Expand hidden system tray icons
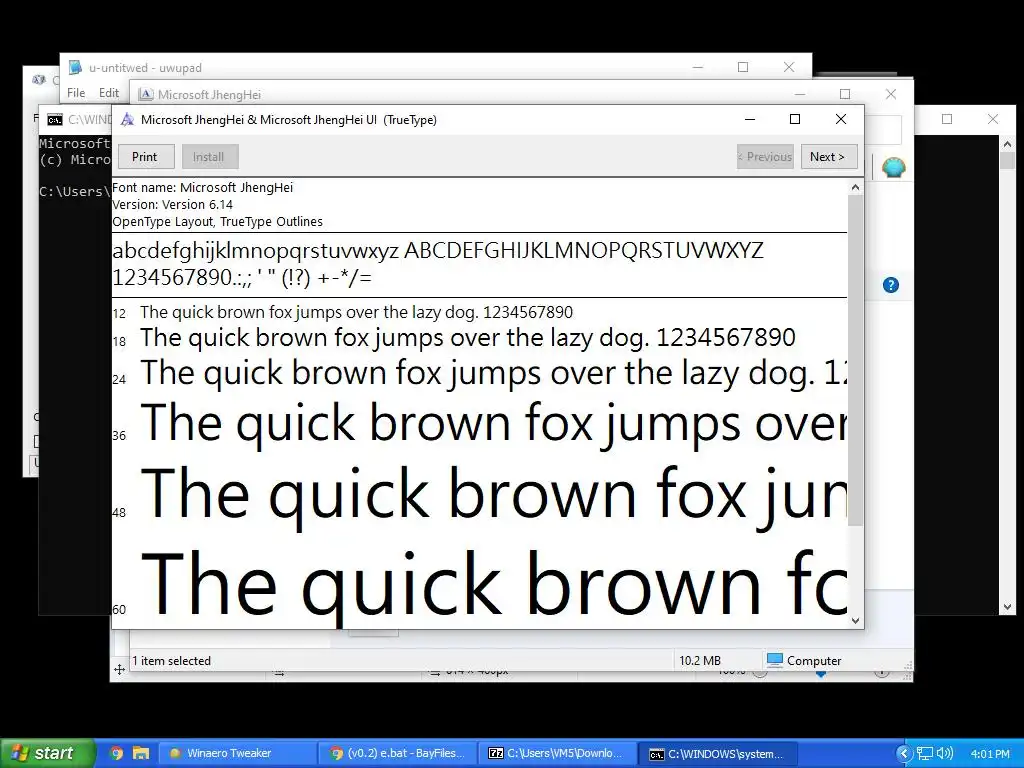 [904, 753]
